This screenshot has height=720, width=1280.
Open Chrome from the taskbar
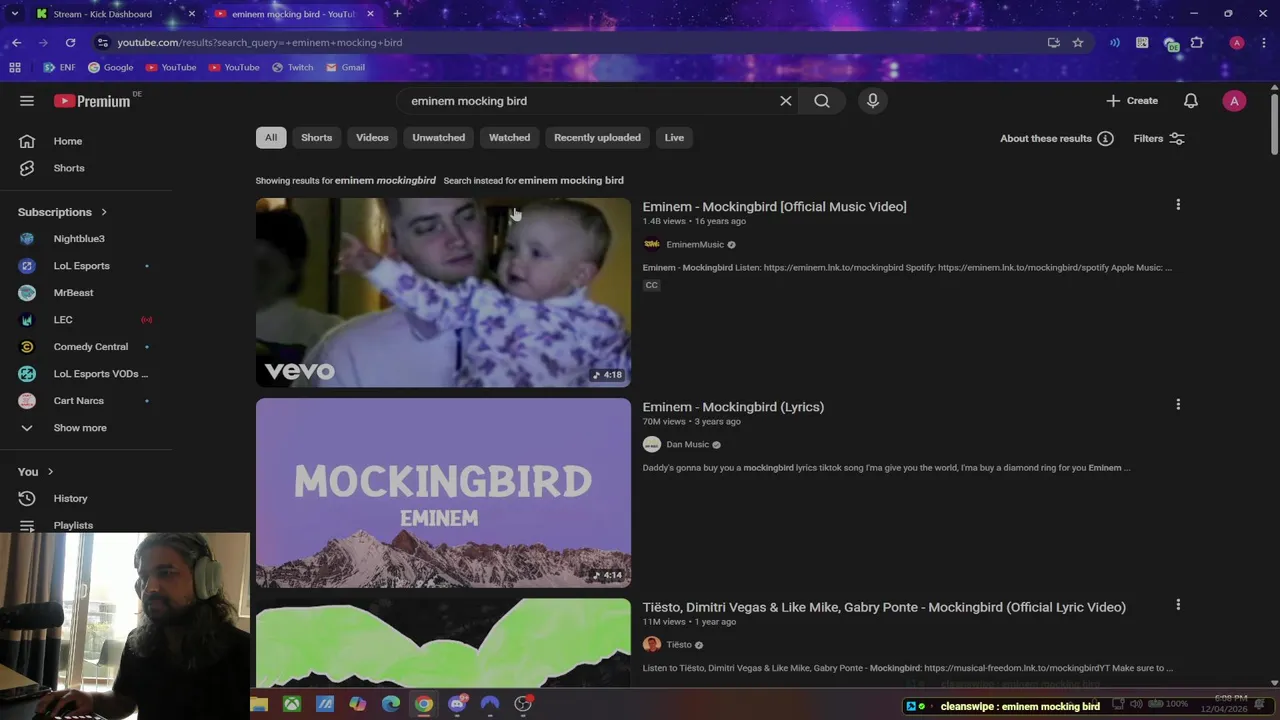coord(424,704)
